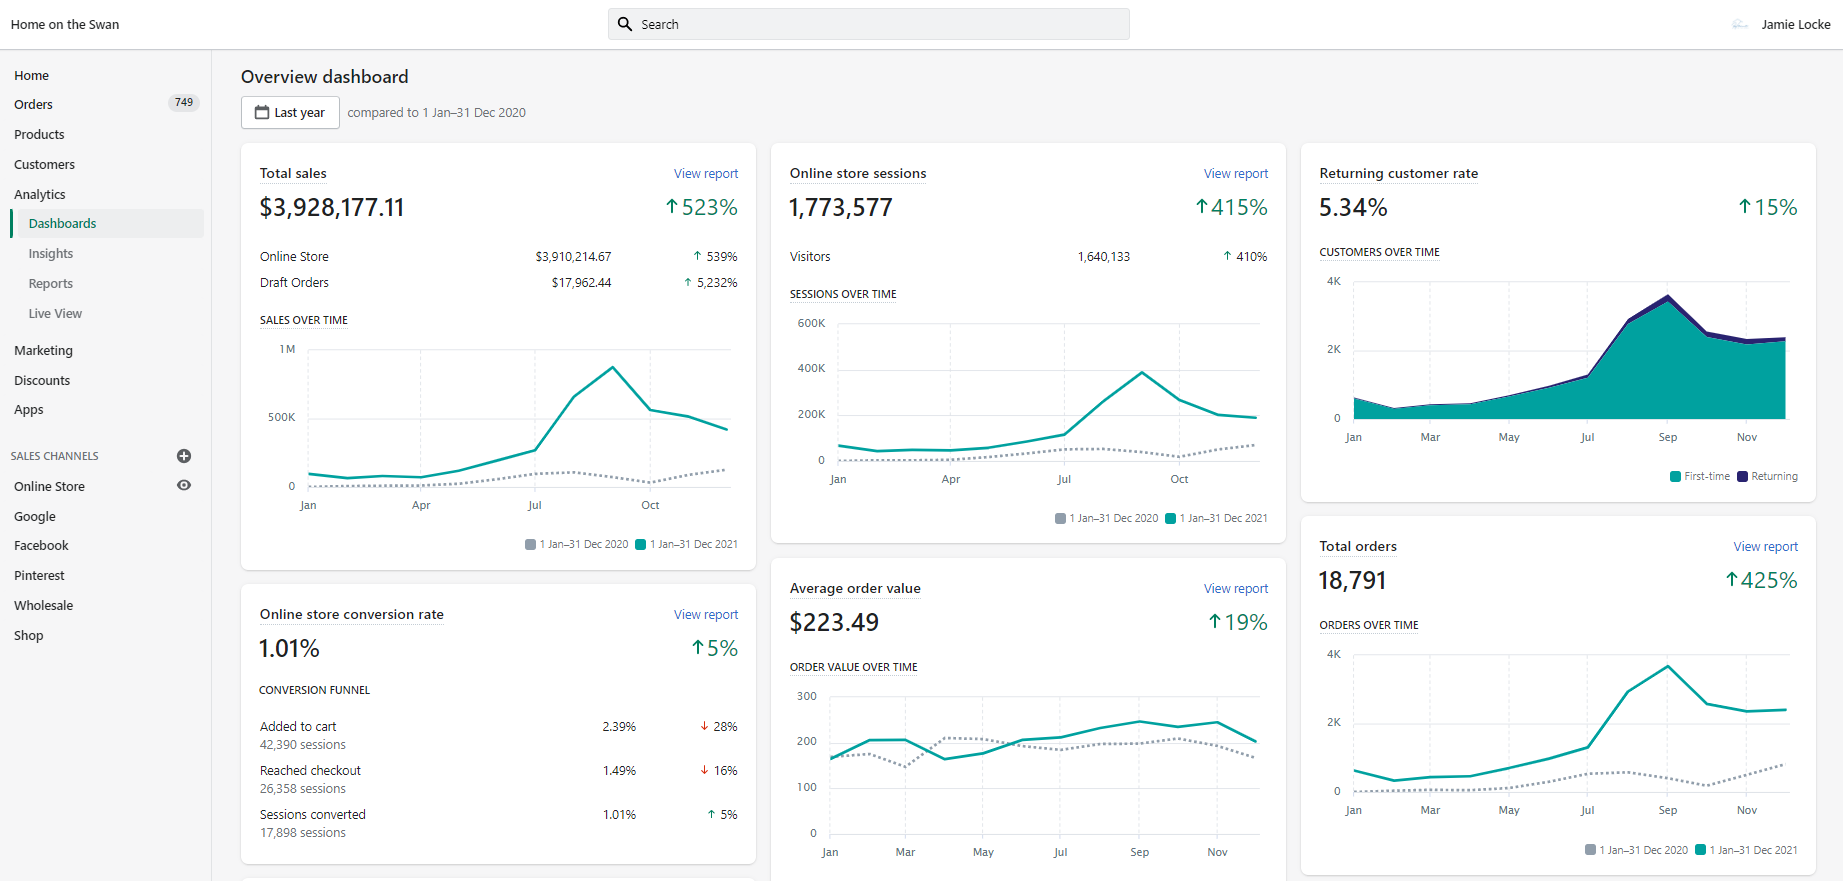This screenshot has height=881, width=1843.
Task: Click Draft Orders row label
Action: click(x=294, y=282)
